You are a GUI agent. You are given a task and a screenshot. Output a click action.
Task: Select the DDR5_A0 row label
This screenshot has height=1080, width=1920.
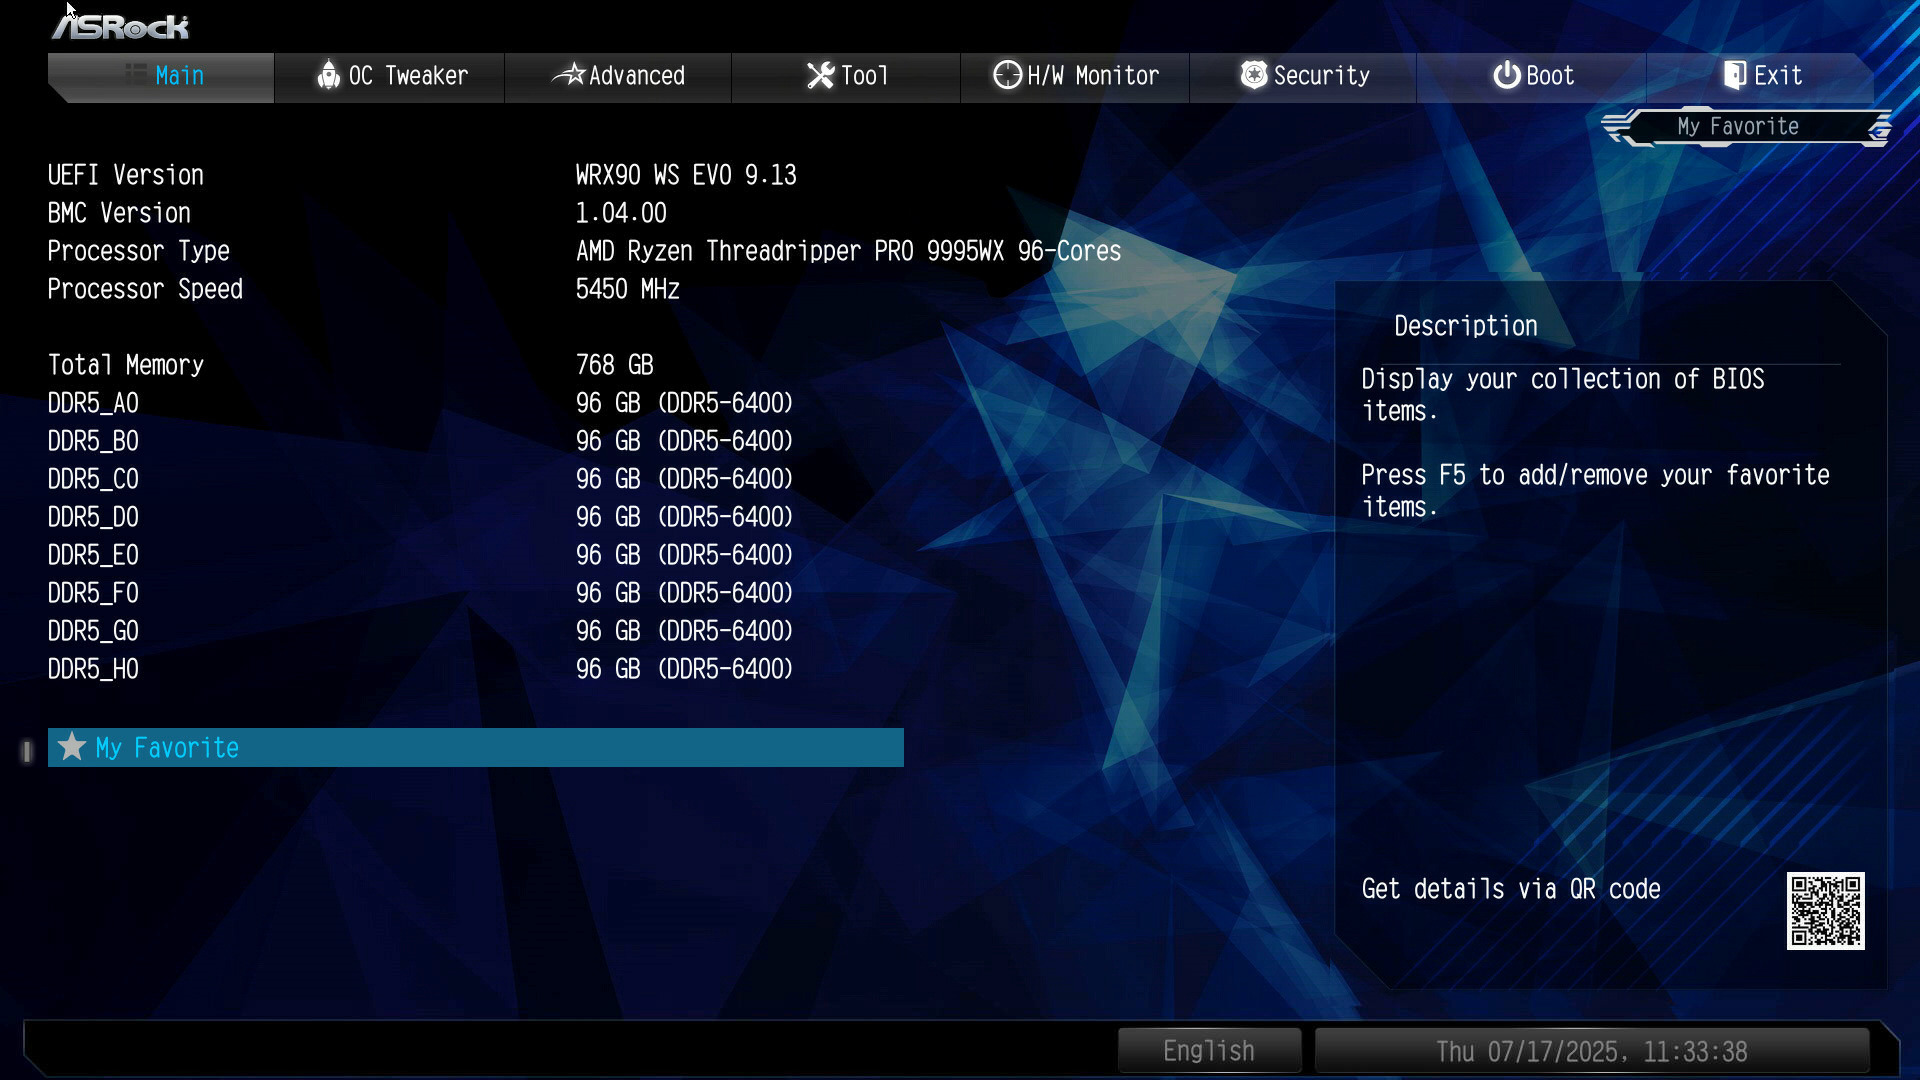[93, 403]
